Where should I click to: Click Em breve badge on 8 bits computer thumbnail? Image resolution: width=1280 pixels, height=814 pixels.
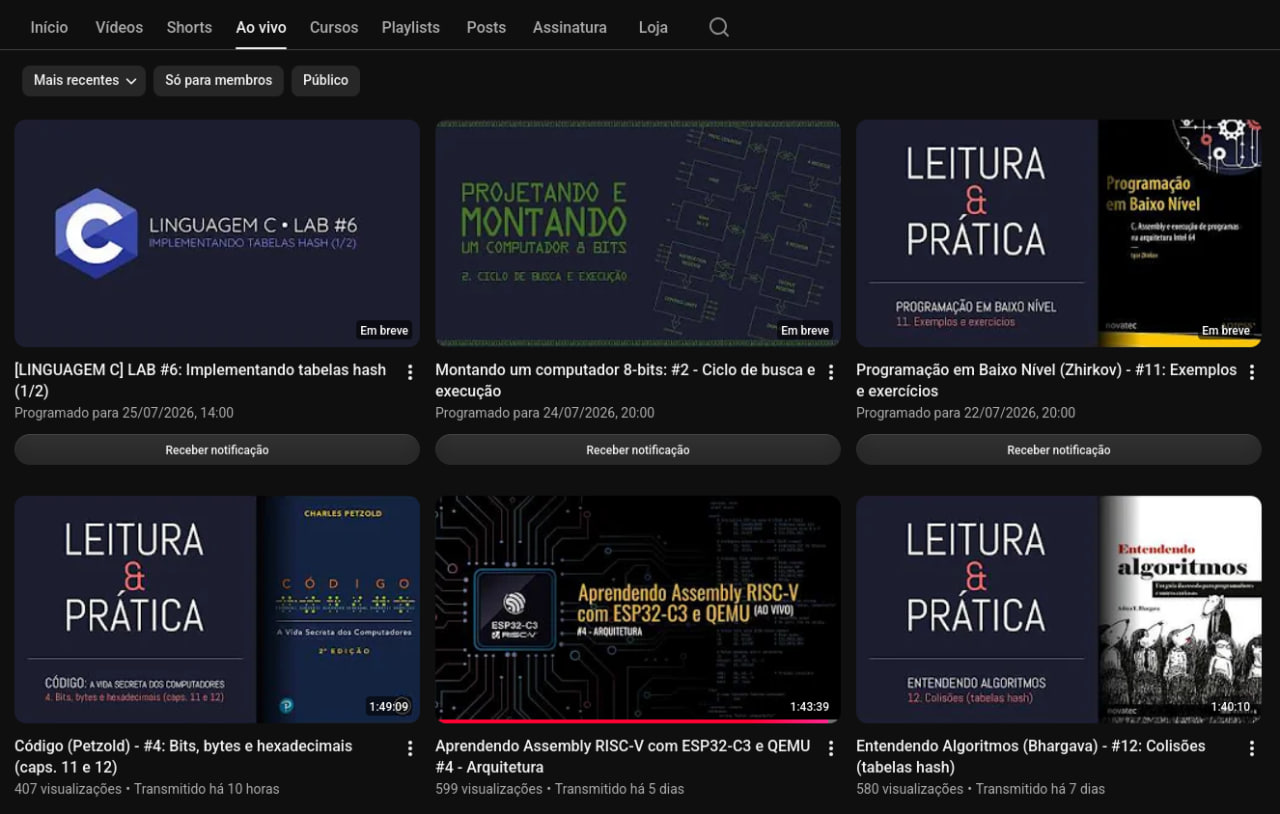(x=805, y=330)
